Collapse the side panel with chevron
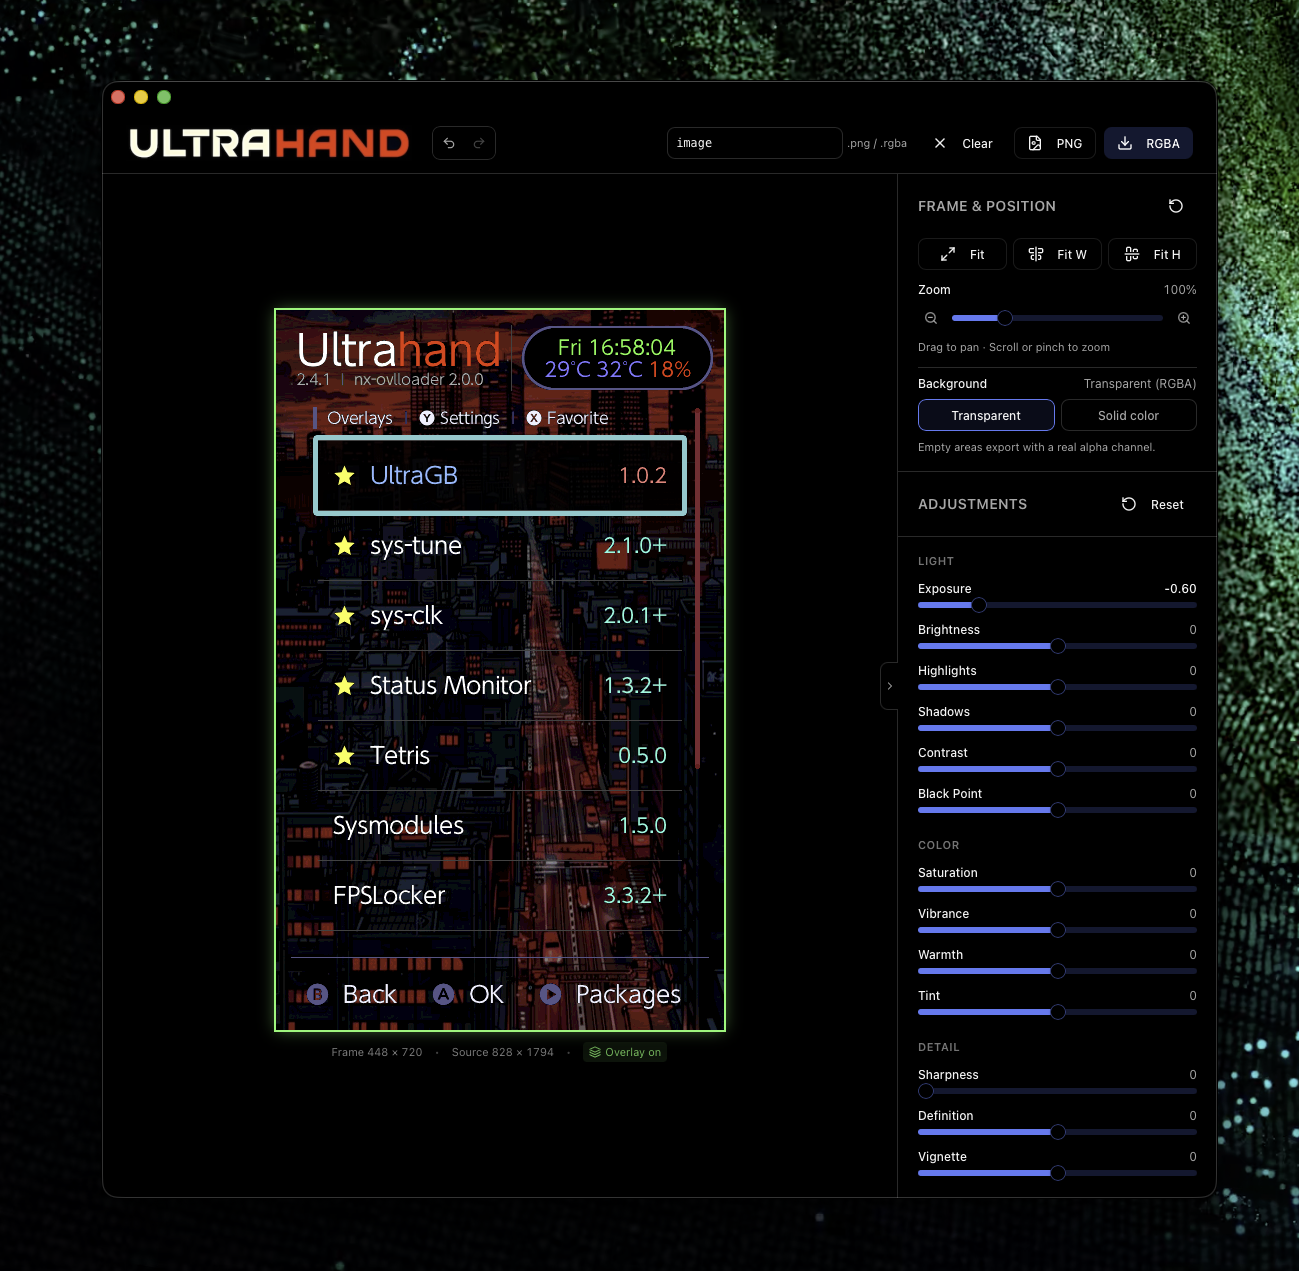This screenshot has height=1271, width=1299. (889, 686)
